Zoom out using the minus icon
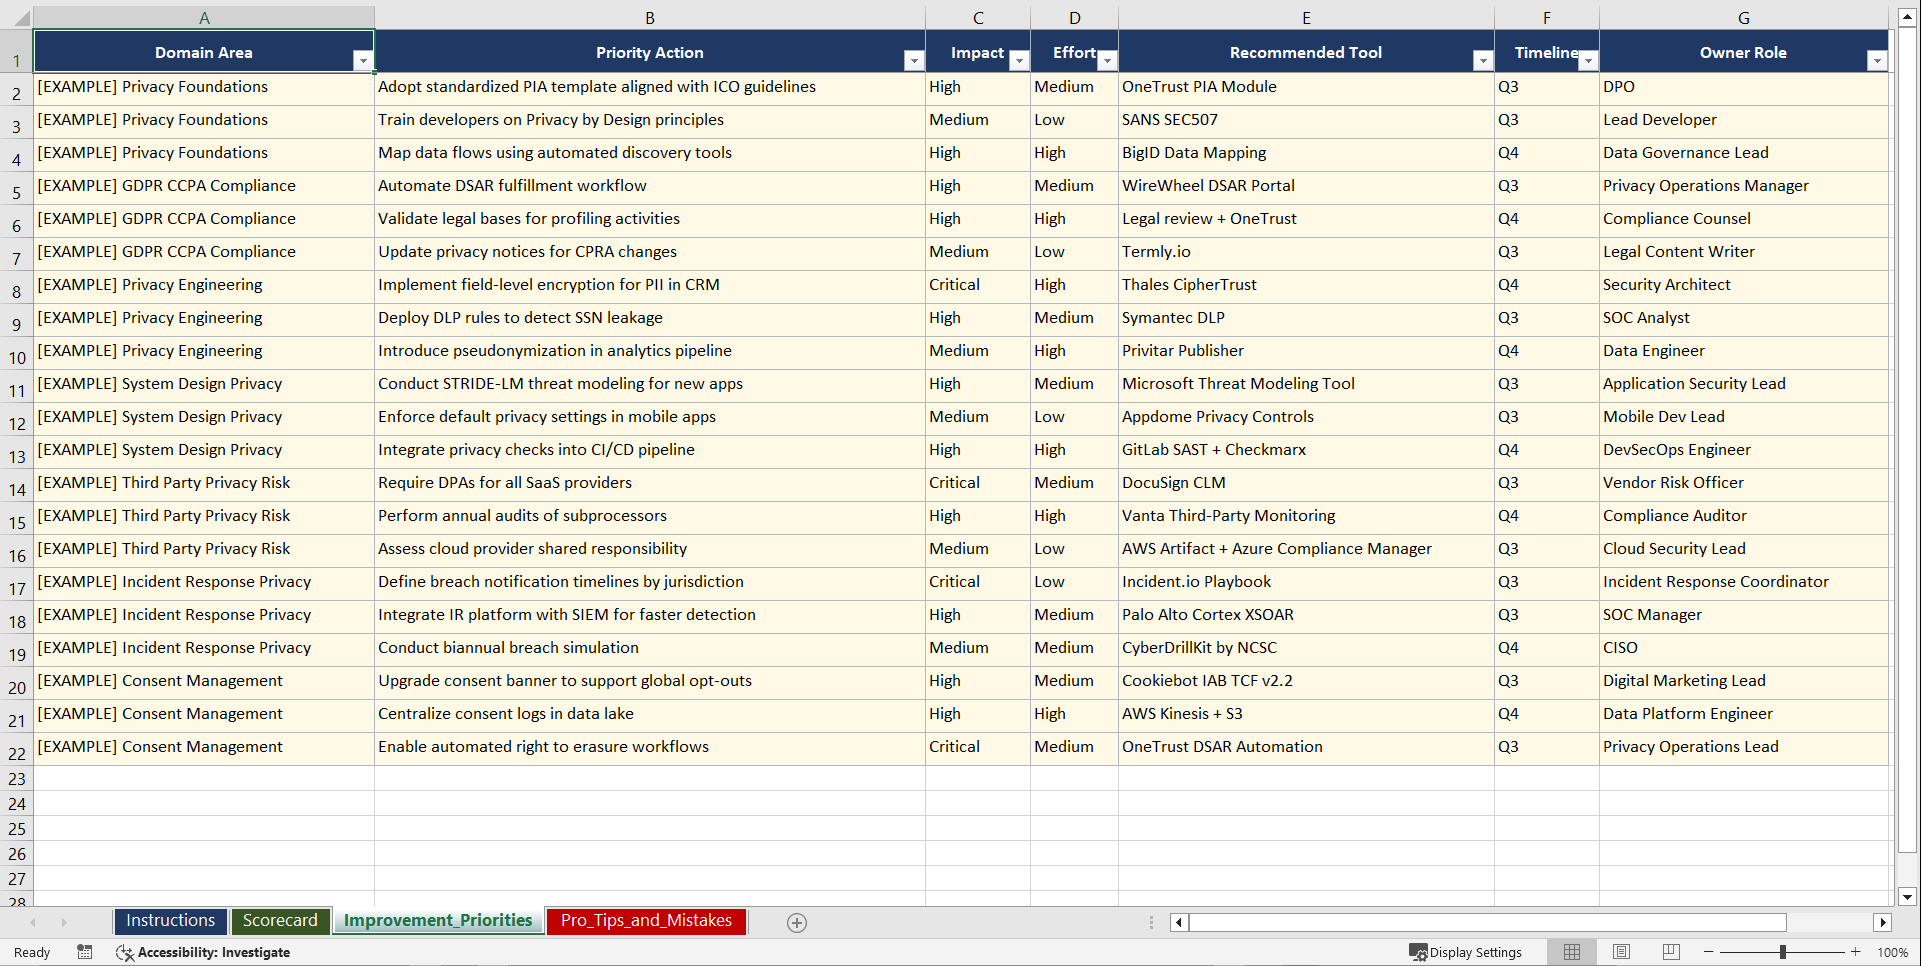This screenshot has width=1921, height=966. pyautogui.click(x=1708, y=951)
